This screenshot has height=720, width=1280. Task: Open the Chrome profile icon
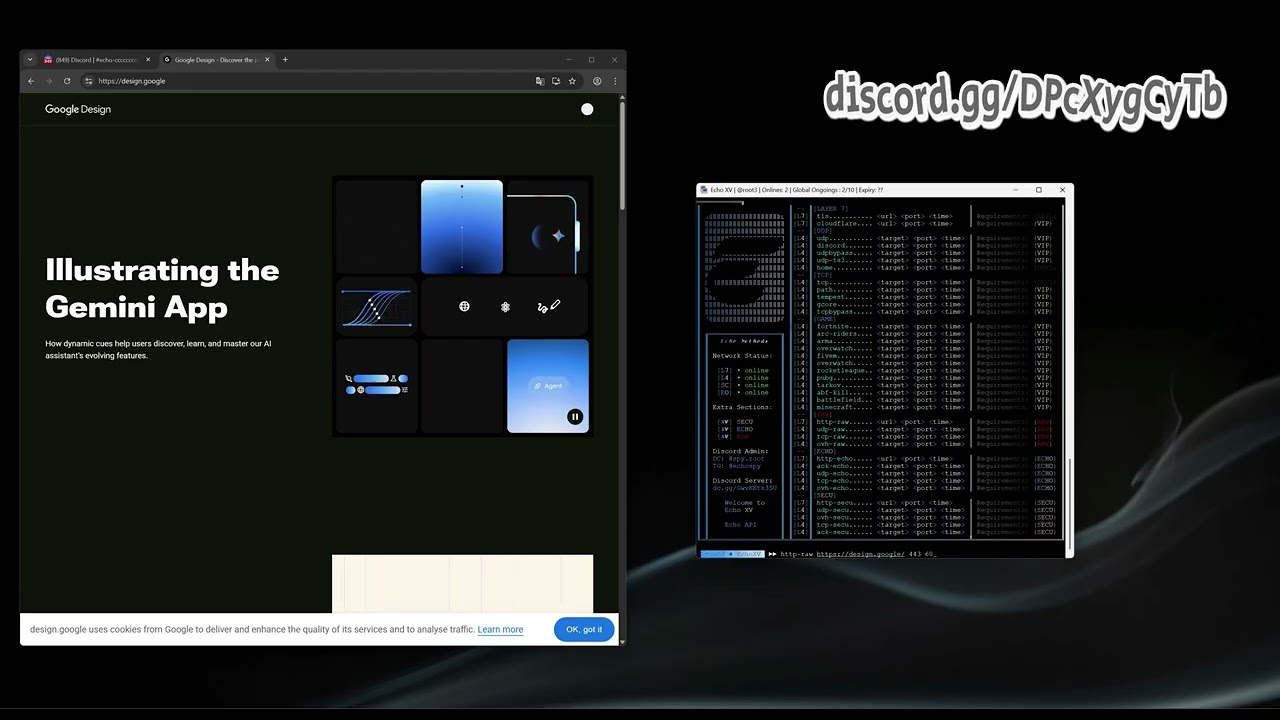click(x=597, y=81)
